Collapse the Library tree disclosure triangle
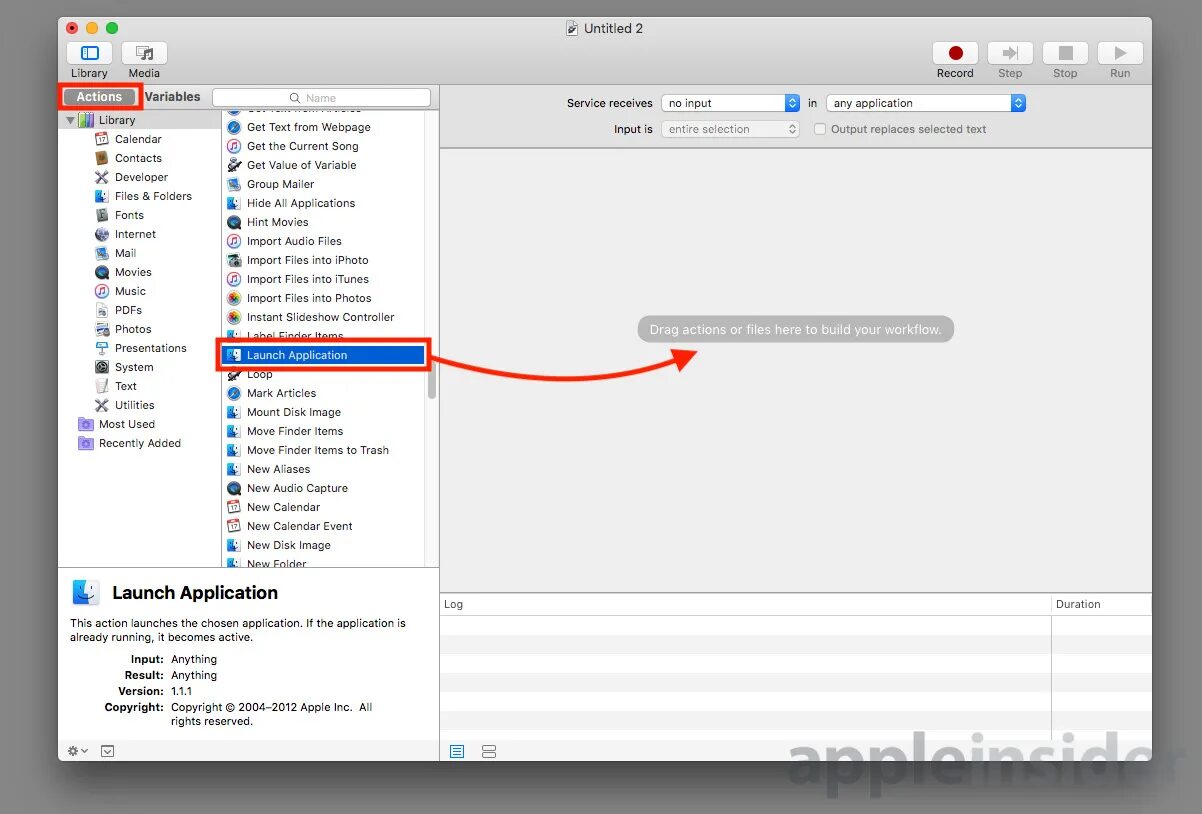 [71, 120]
